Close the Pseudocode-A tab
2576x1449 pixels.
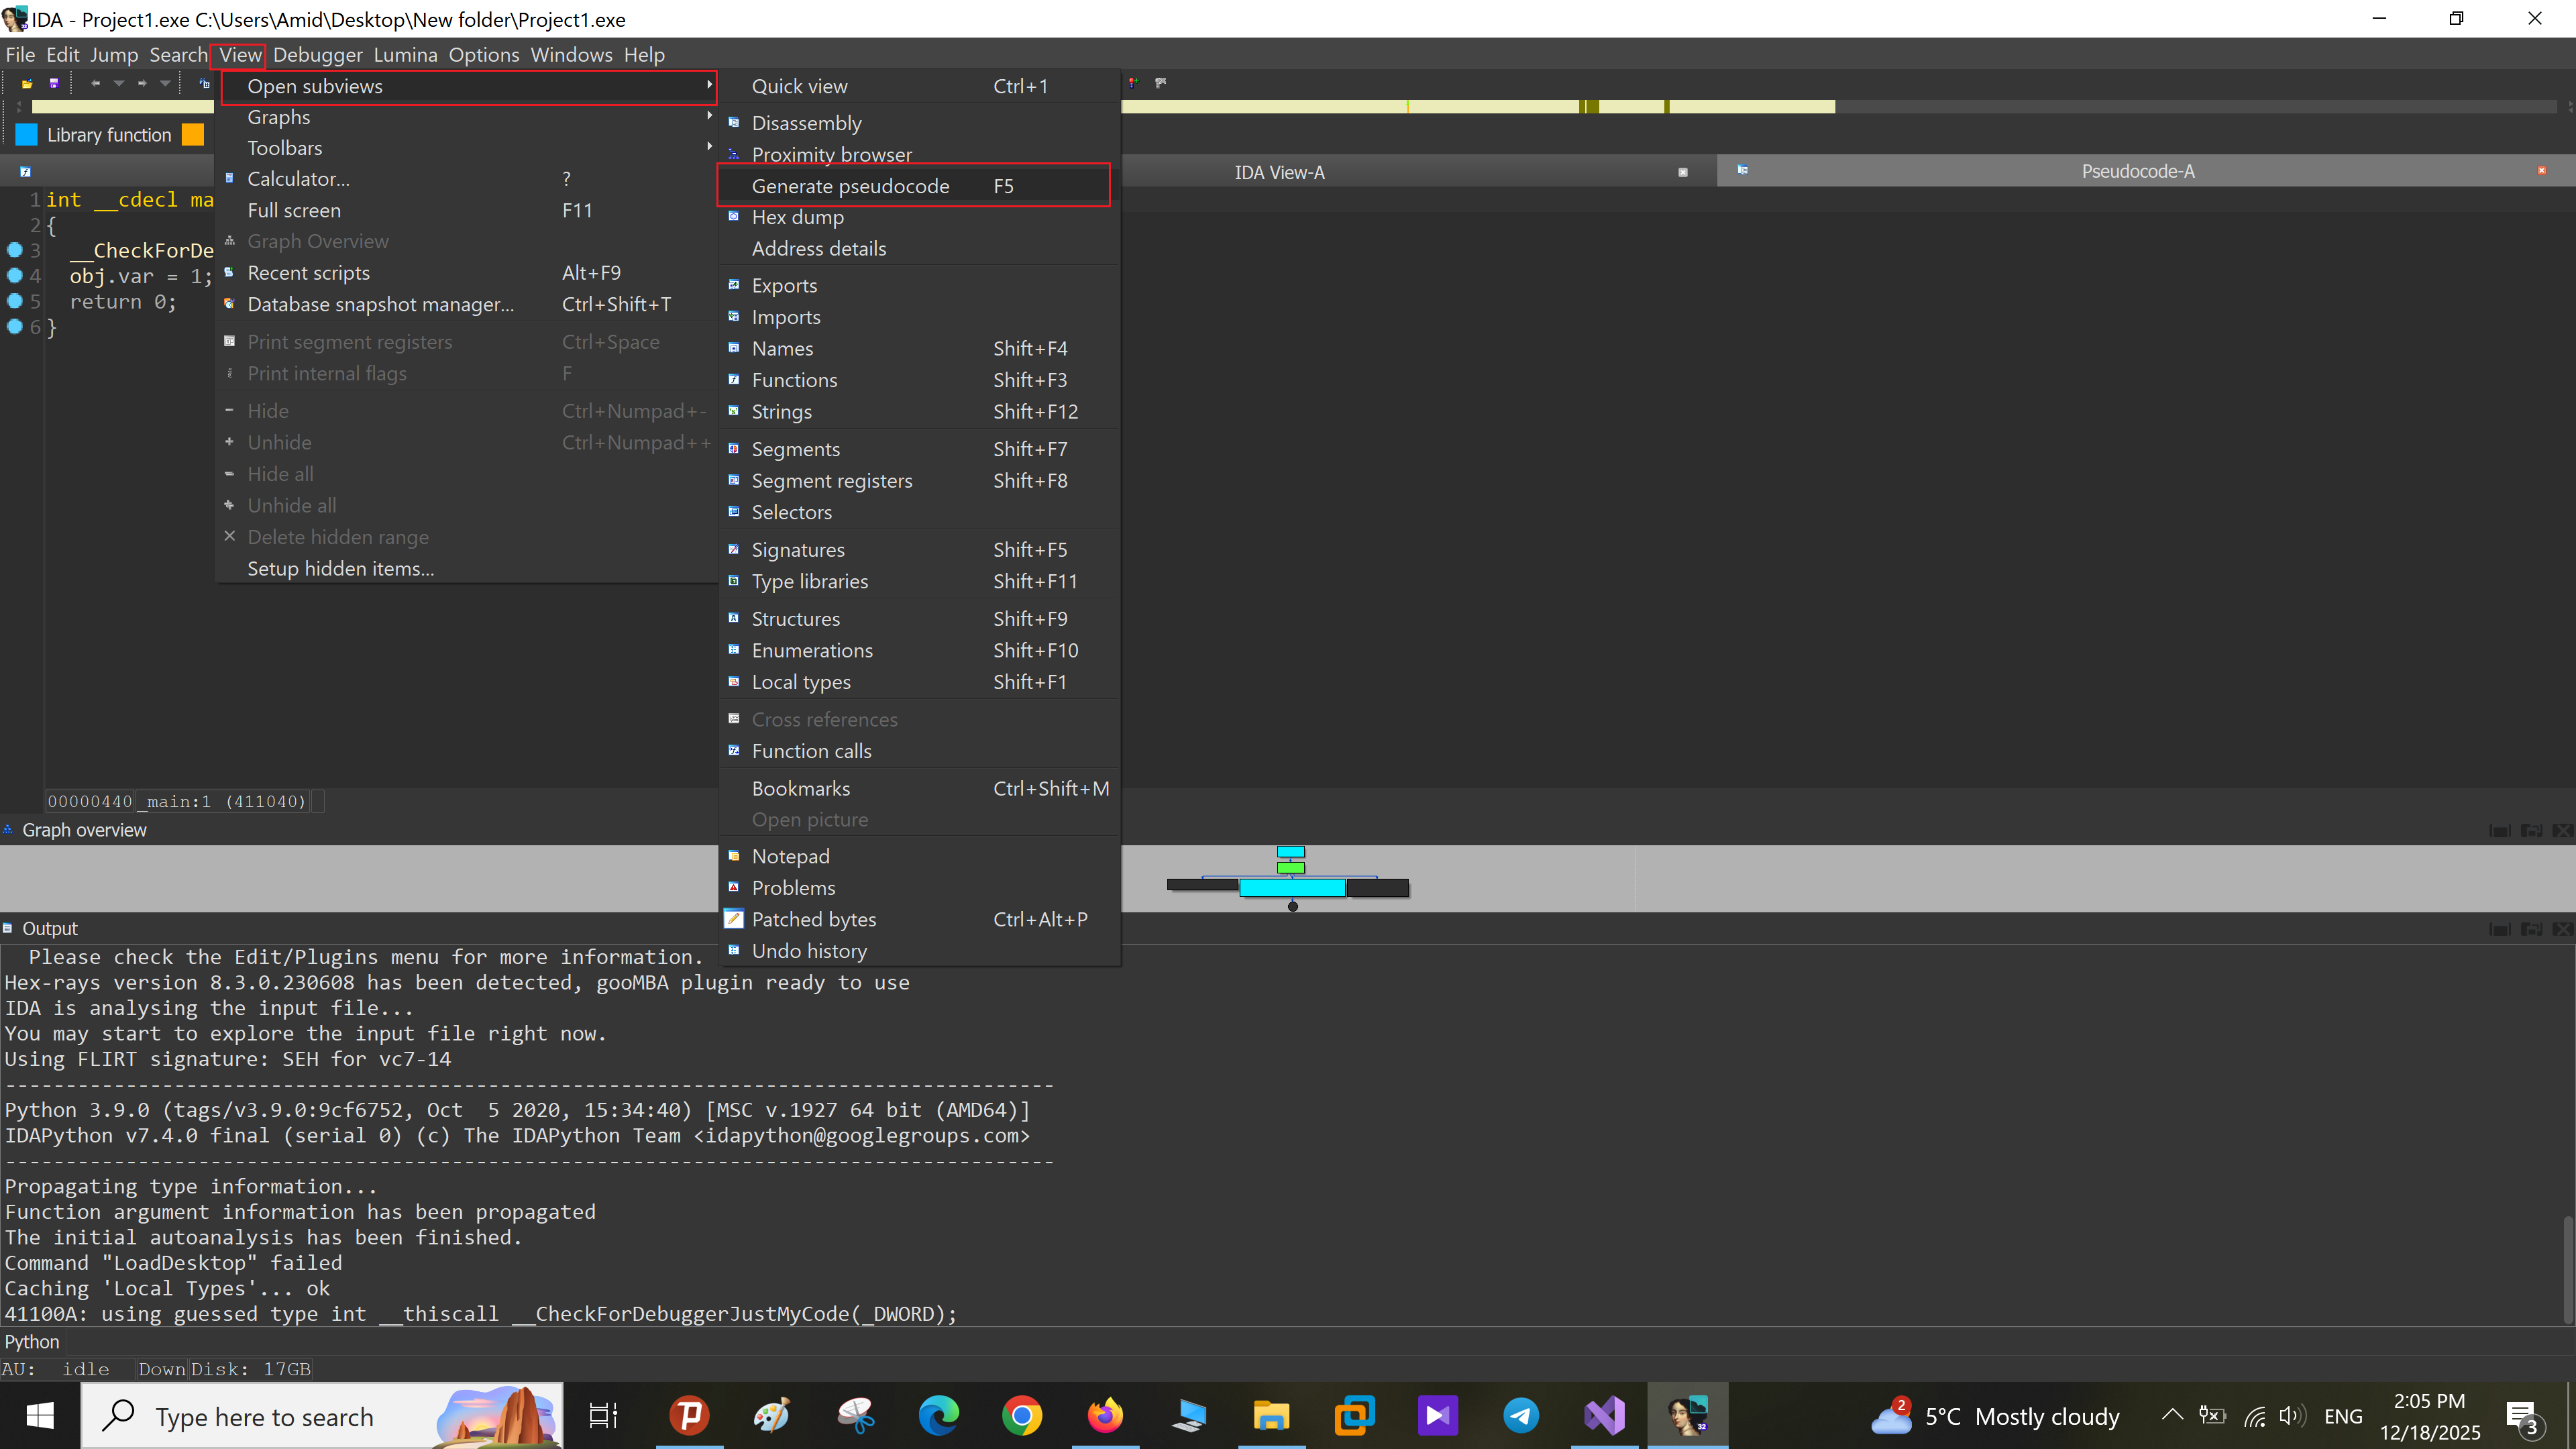pos(2541,171)
